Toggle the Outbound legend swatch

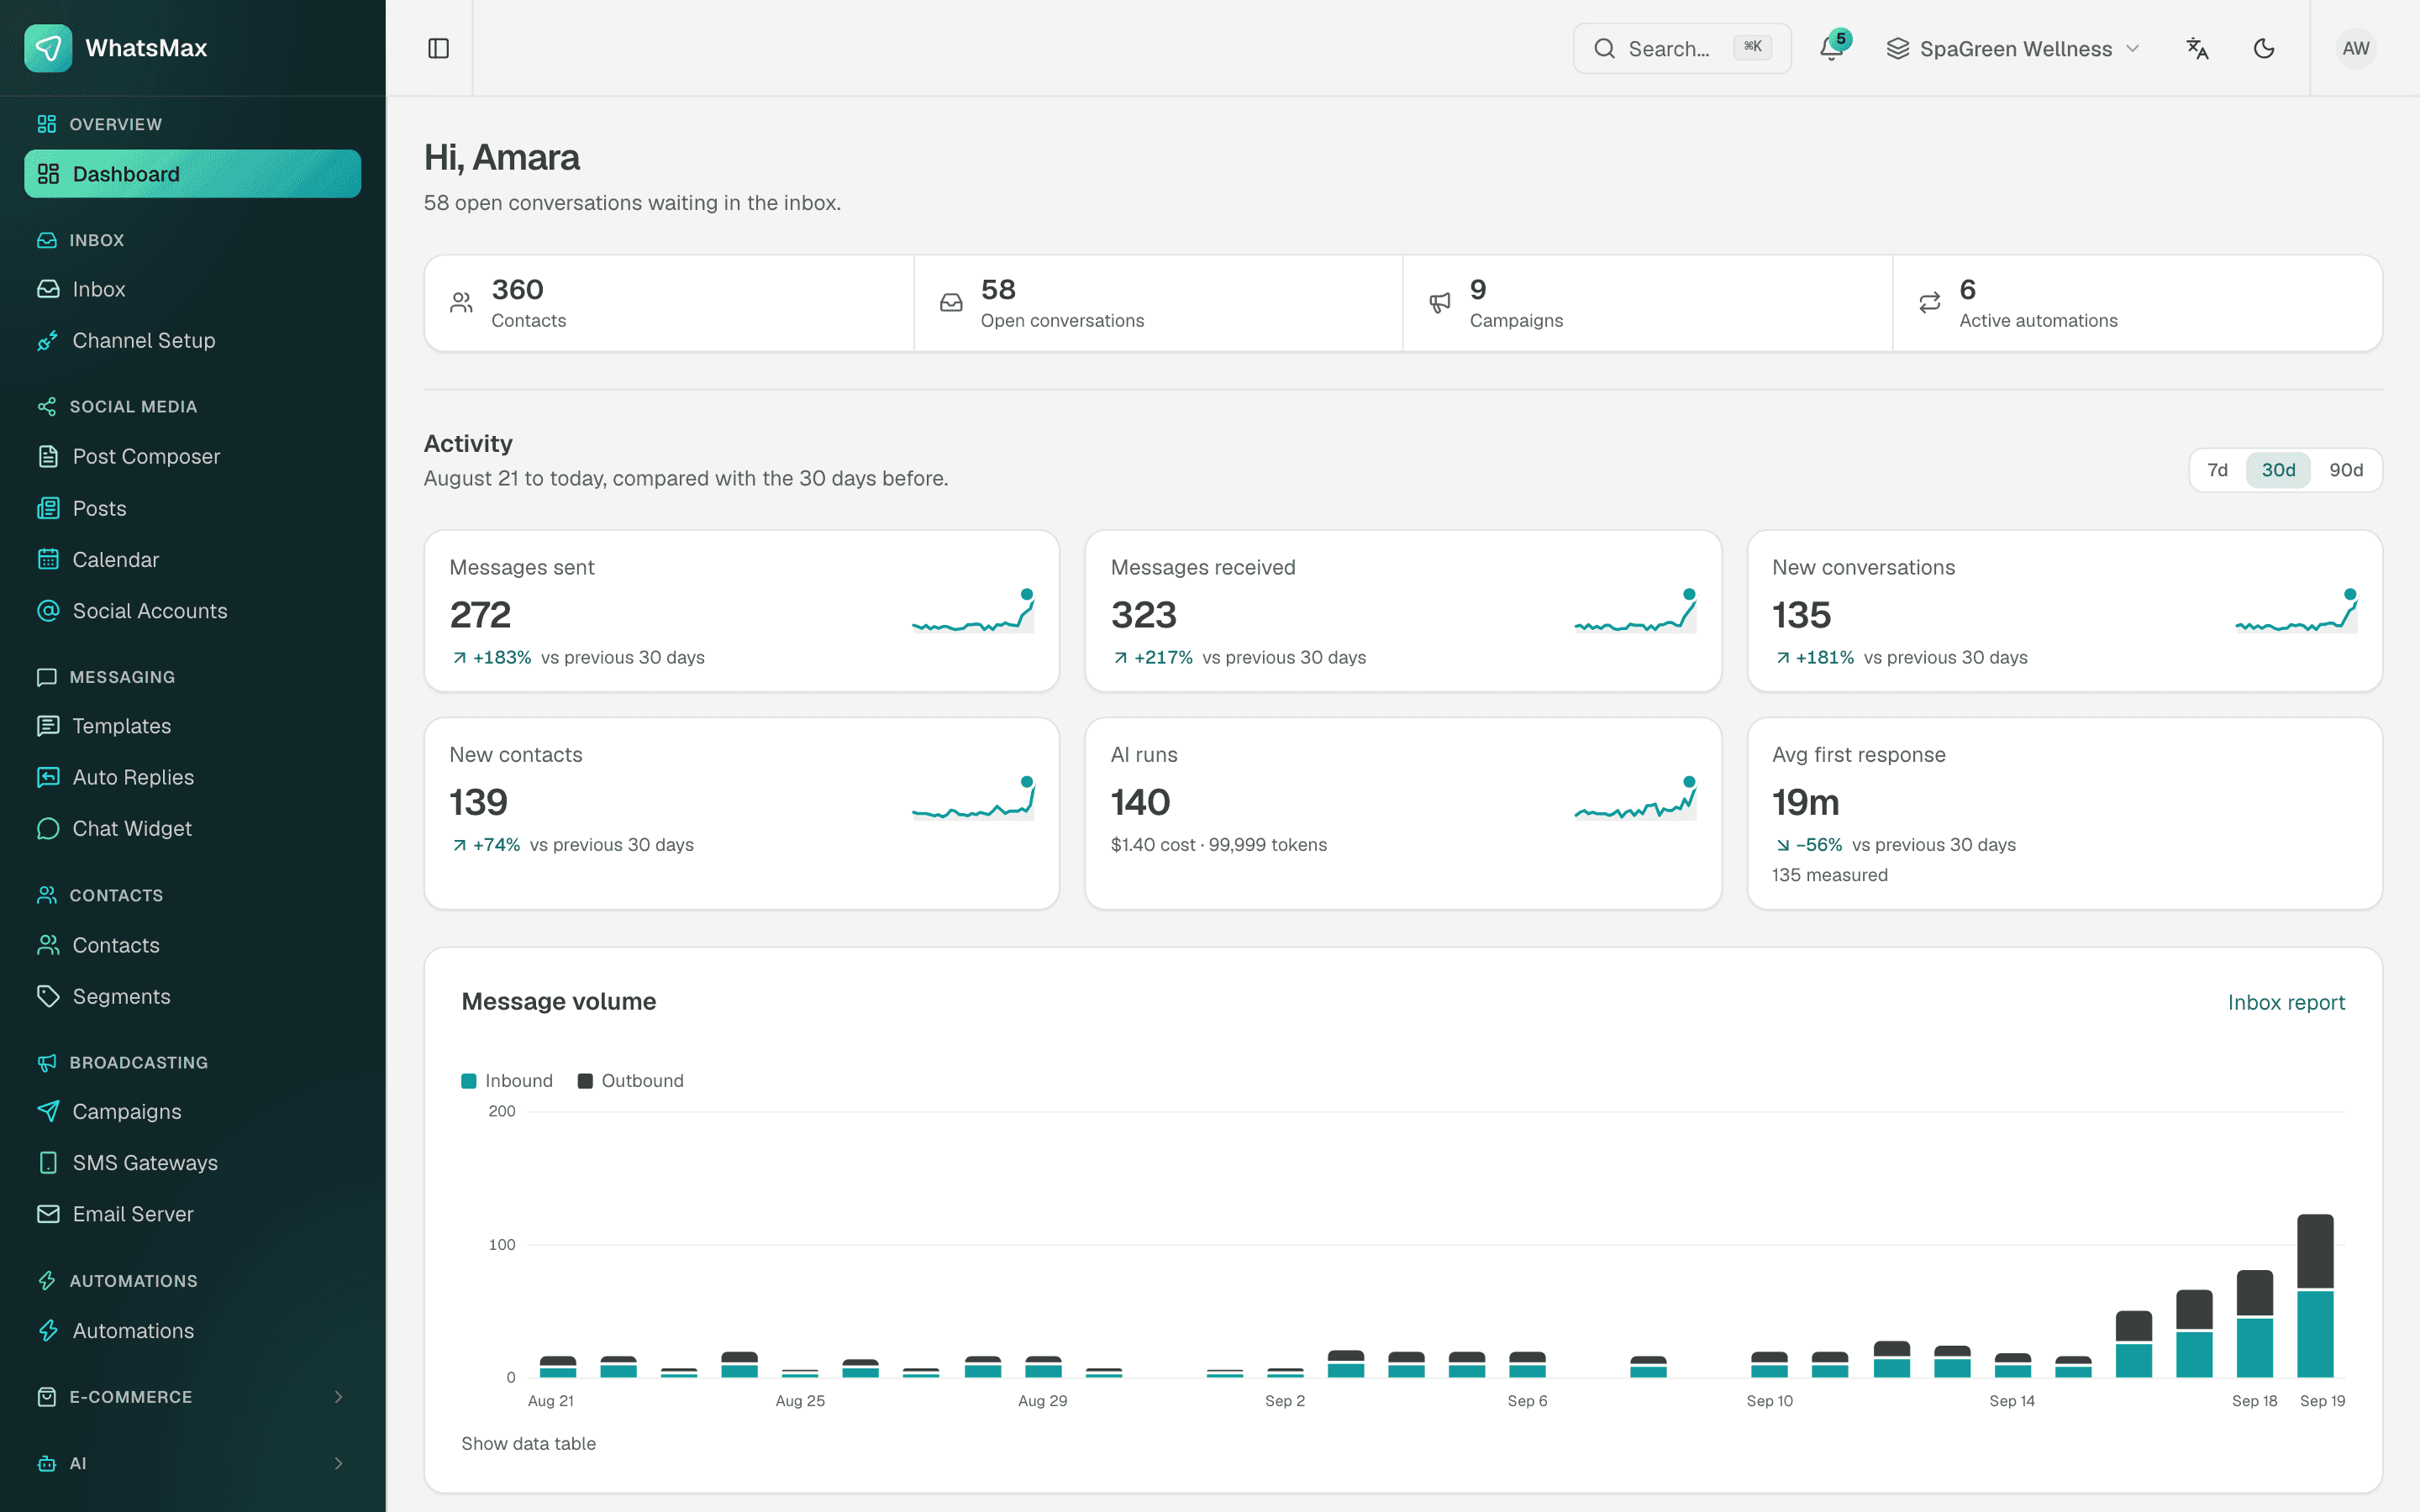click(585, 1081)
